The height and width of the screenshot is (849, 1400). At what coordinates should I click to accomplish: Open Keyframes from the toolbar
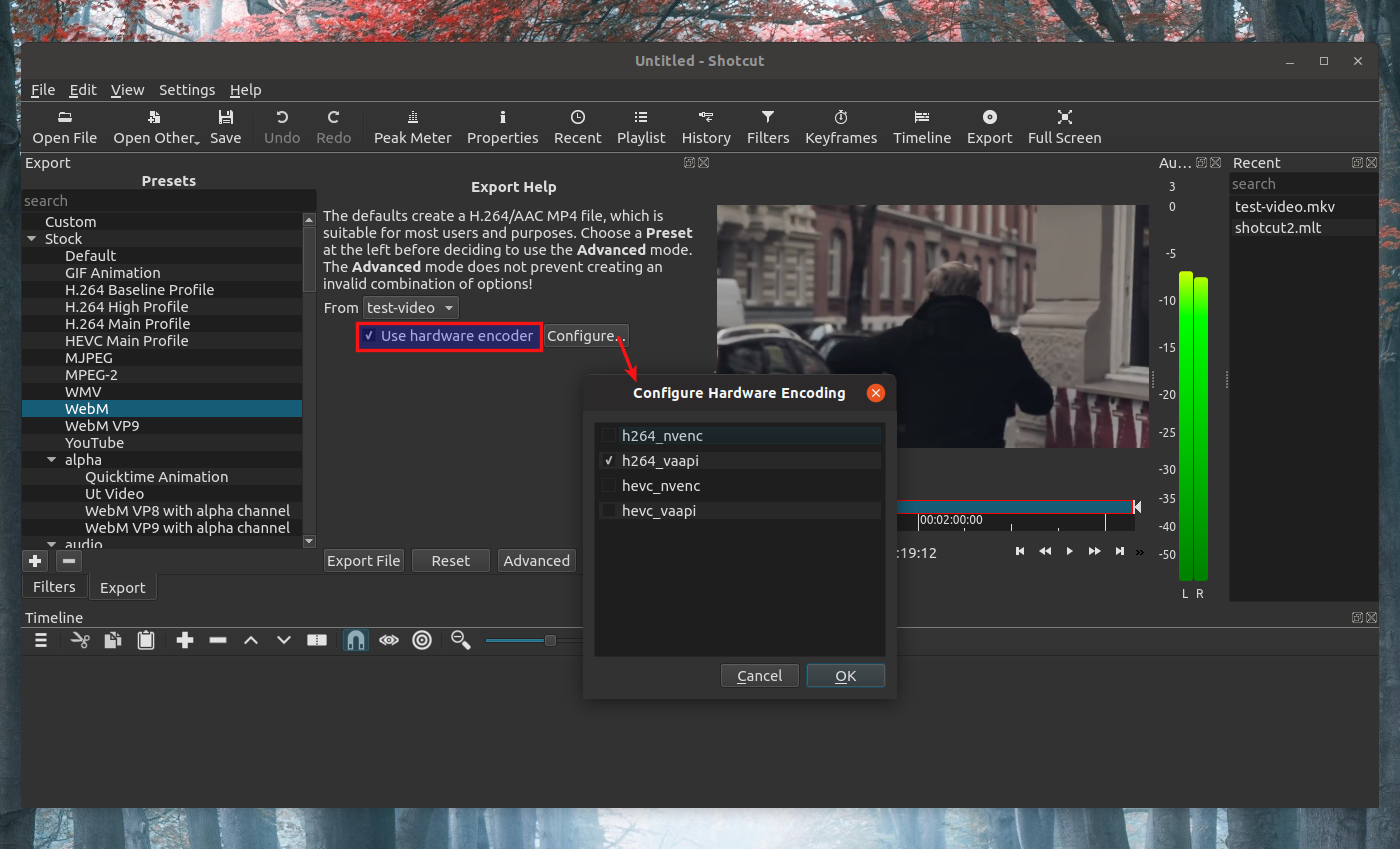point(840,127)
